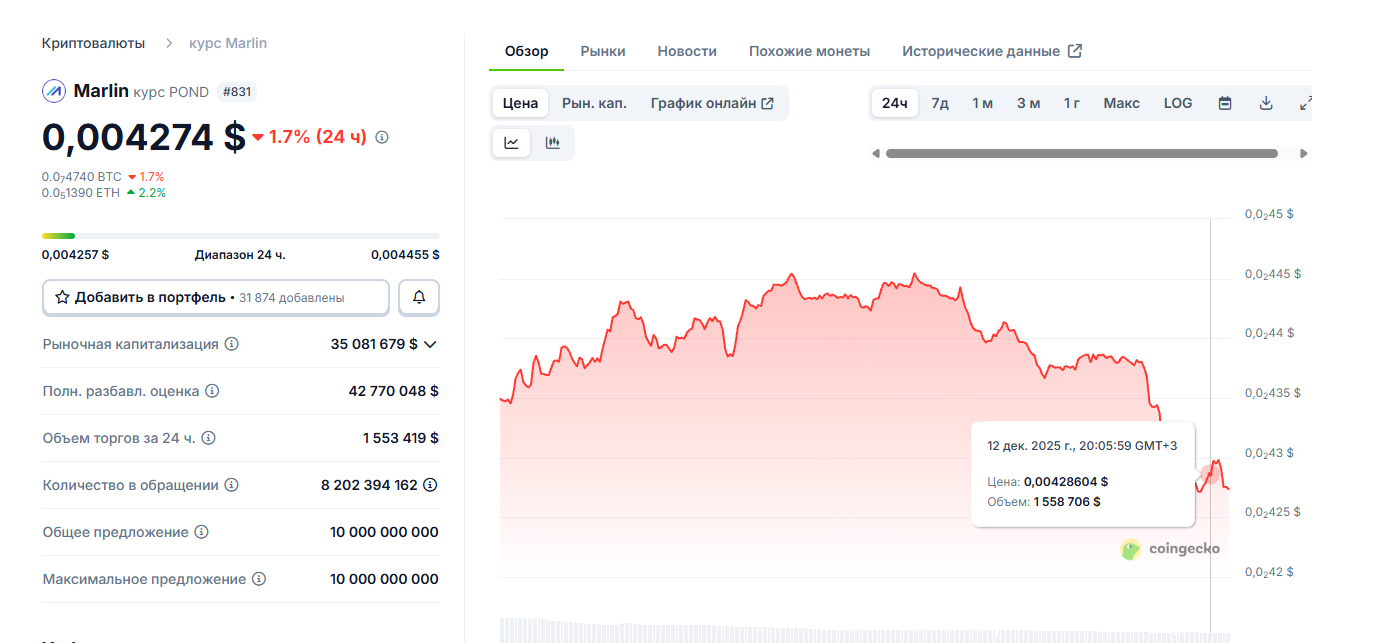1379x643 pixels.
Task: Open the Рынки tab
Action: [x=603, y=51]
